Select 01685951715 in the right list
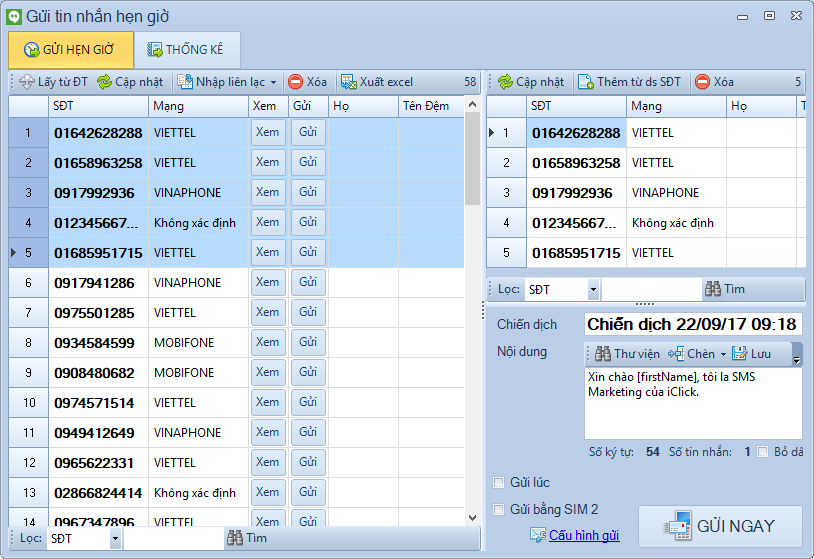Viewport: 814px width, 559px height. point(576,253)
